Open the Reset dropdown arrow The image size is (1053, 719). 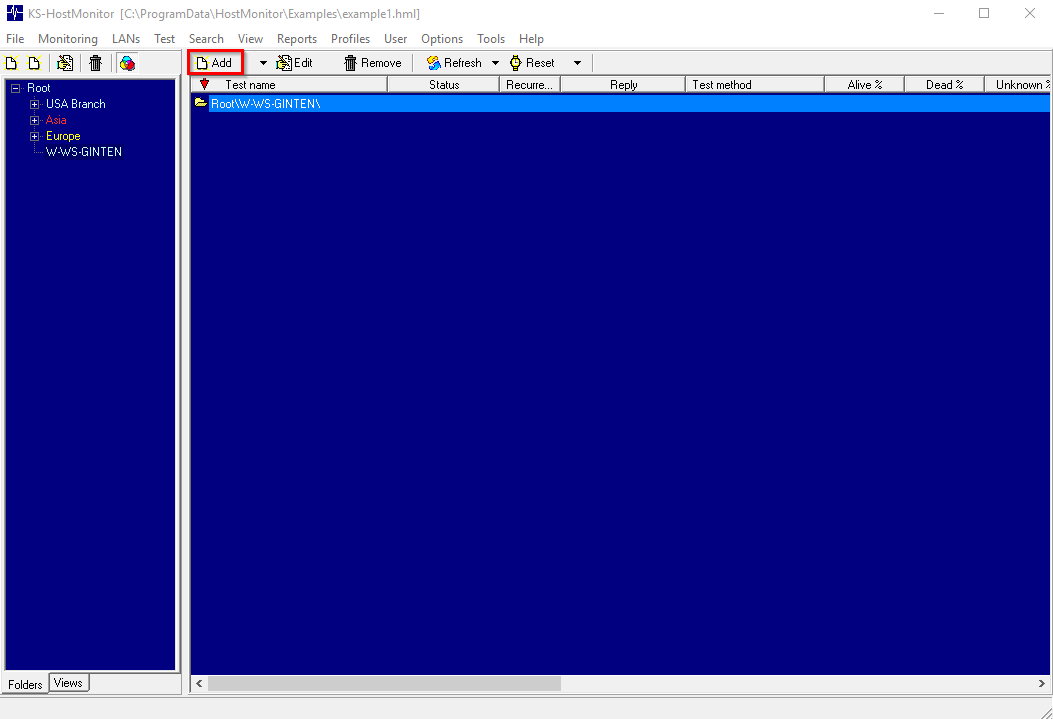pyautogui.click(x=577, y=62)
